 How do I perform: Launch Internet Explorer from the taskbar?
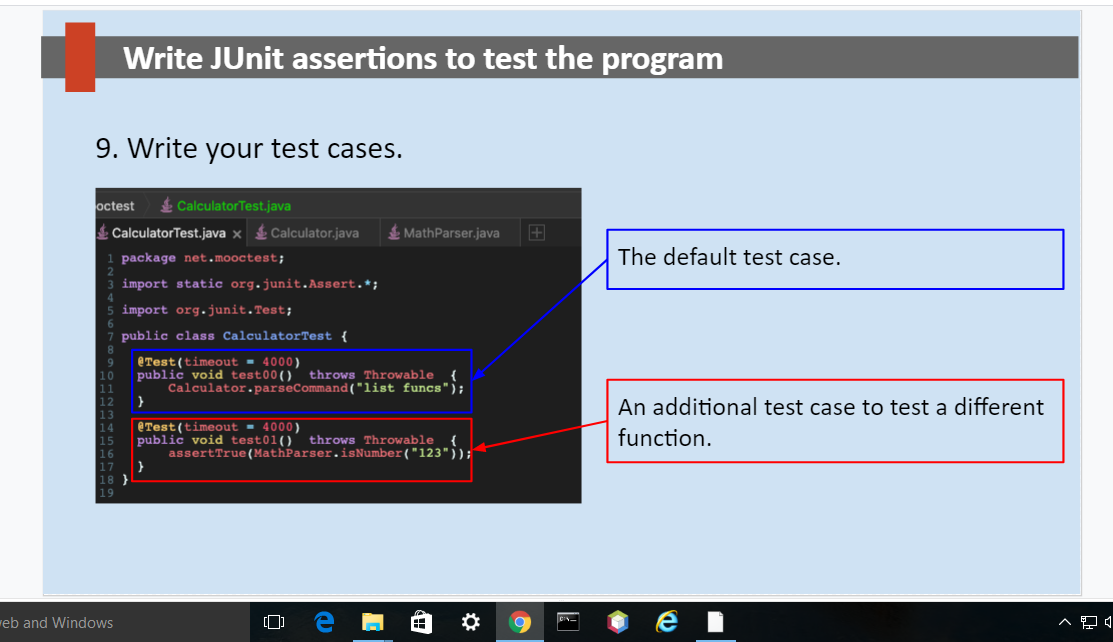(665, 622)
